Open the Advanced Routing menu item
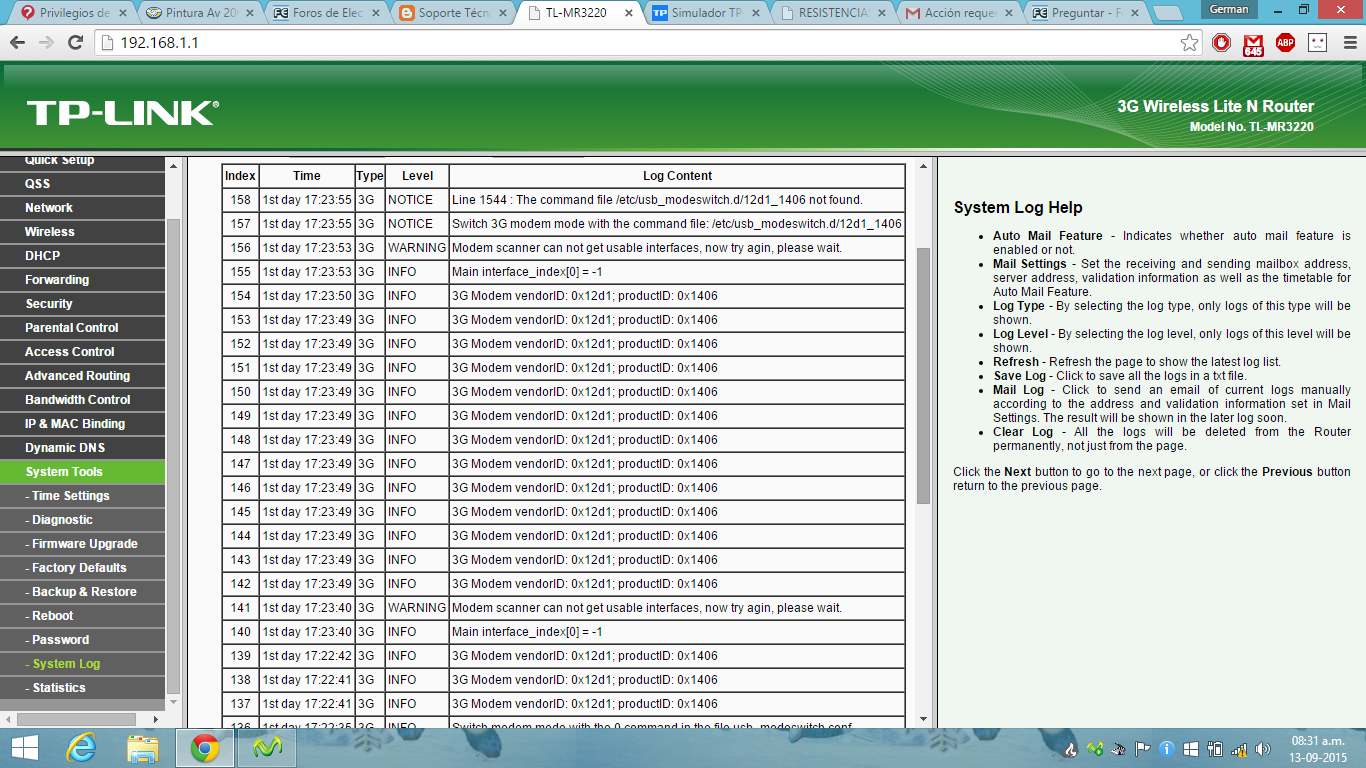This screenshot has width=1366, height=768. (x=82, y=376)
